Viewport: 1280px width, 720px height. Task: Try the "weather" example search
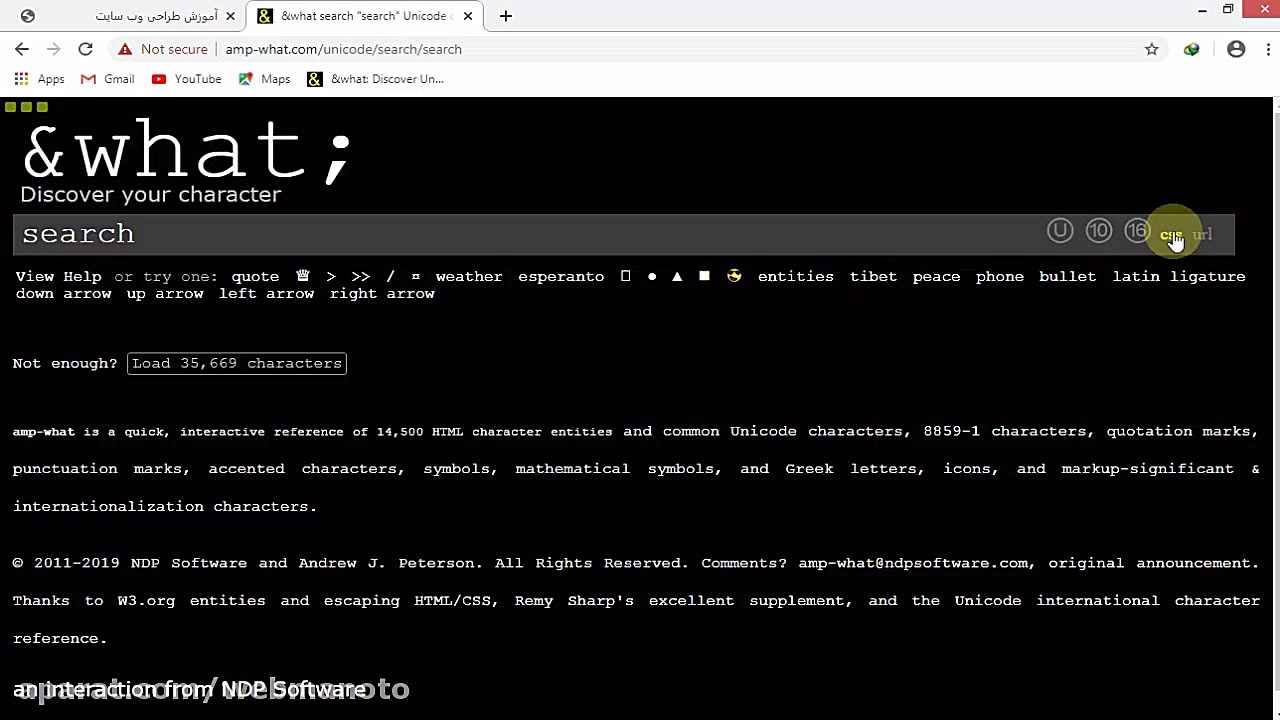[x=469, y=276]
